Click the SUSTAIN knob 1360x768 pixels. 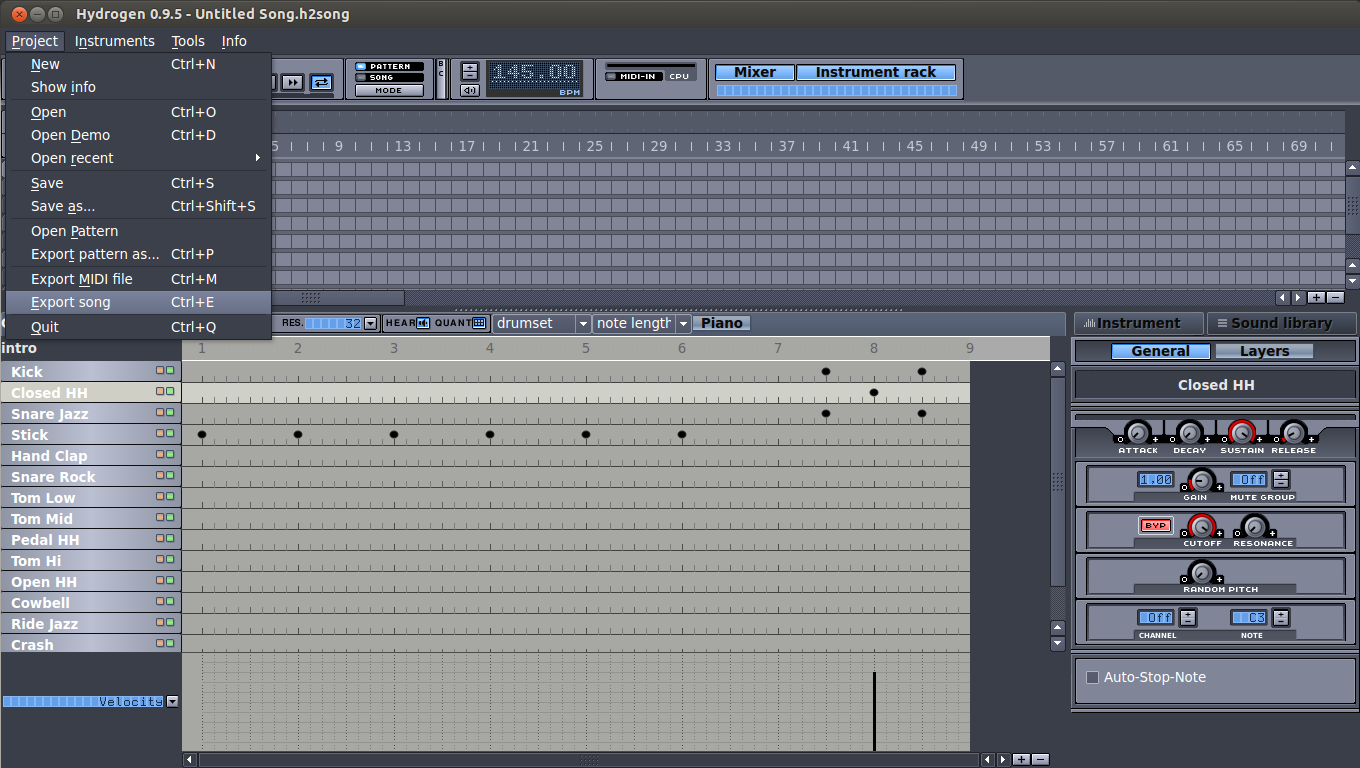1241,433
